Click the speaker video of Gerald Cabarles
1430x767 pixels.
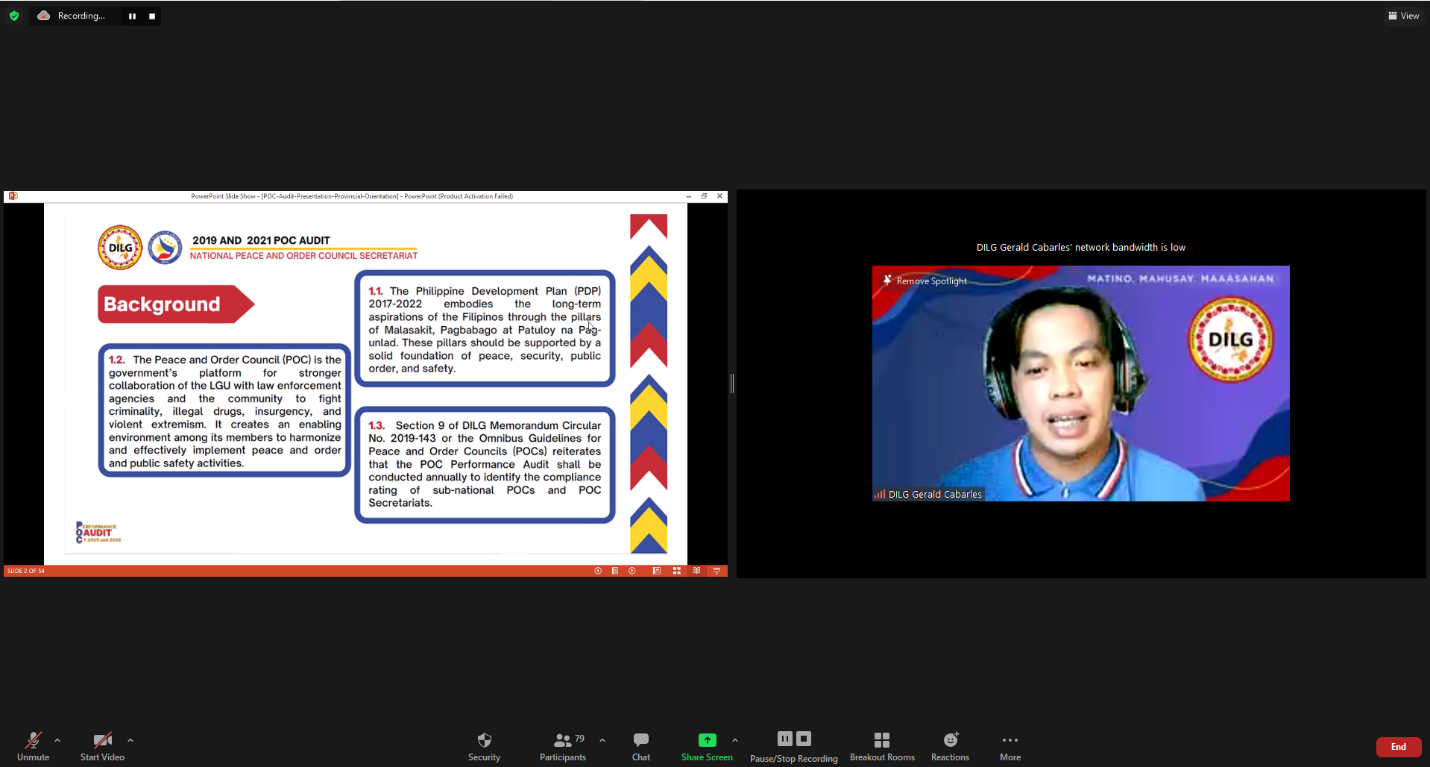tap(1081, 383)
